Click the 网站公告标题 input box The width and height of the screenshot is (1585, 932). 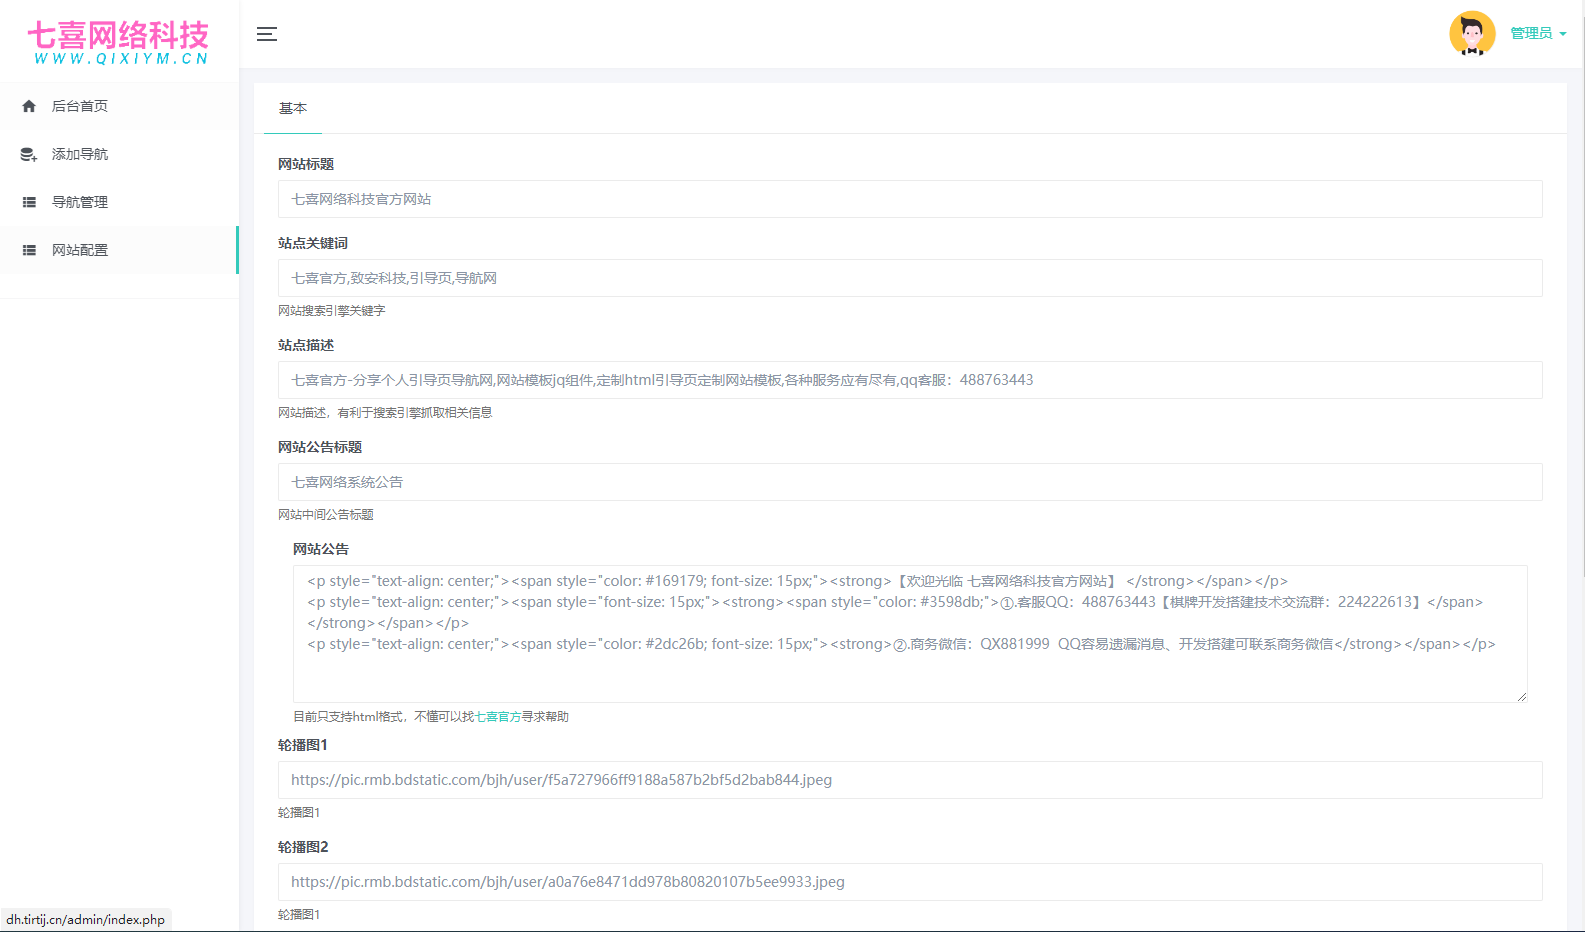[x=909, y=482]
